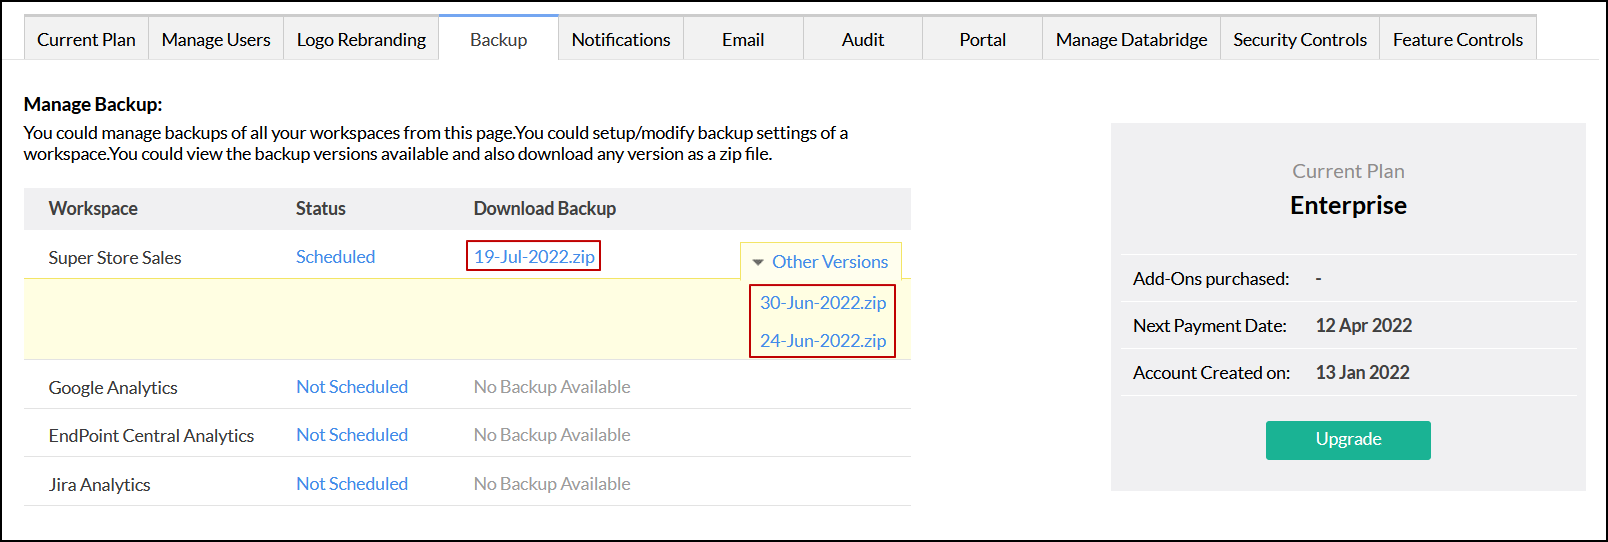Viewport: 1608px width, 542px height.
Task: Select the Manage Databridge tab
Action: (1131, 40)
